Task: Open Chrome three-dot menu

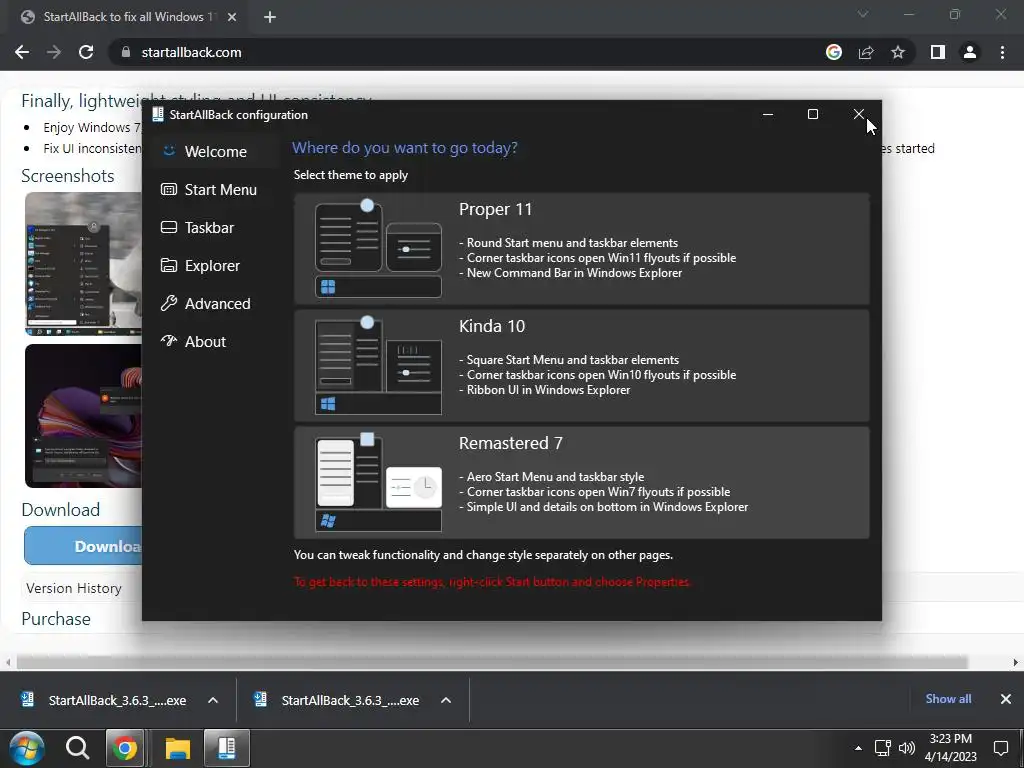Action: click(x=1002, y=52)
